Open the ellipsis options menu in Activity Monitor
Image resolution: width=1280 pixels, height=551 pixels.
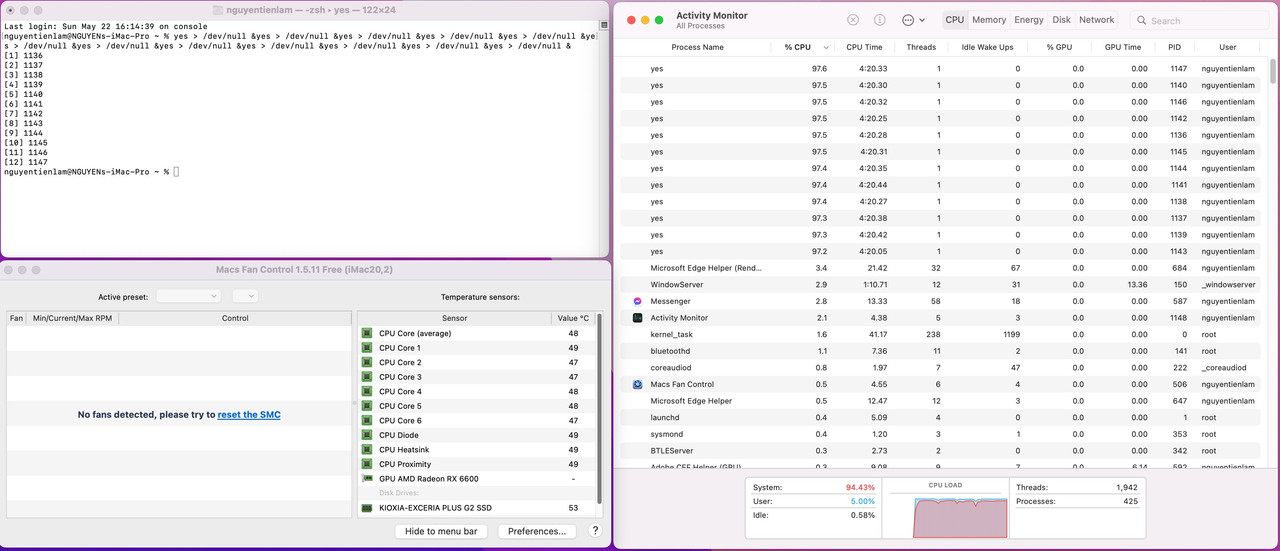913,19
